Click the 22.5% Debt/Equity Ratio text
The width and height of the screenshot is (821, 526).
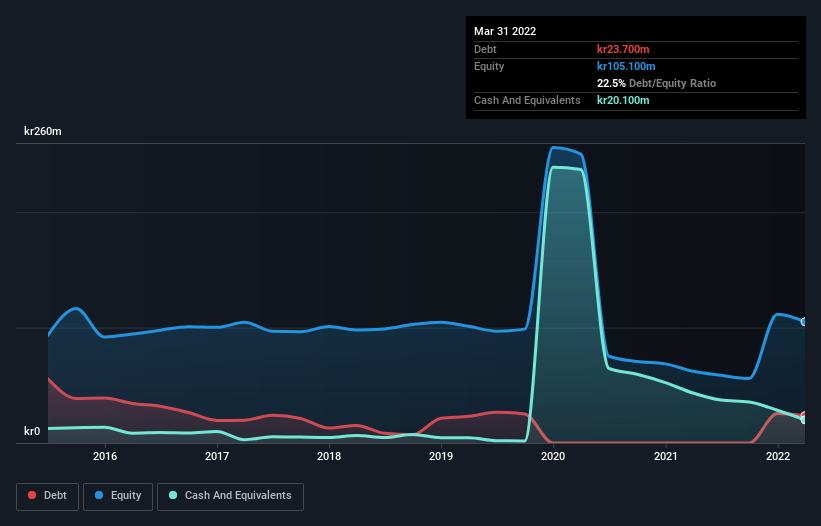tap(657, 83)
